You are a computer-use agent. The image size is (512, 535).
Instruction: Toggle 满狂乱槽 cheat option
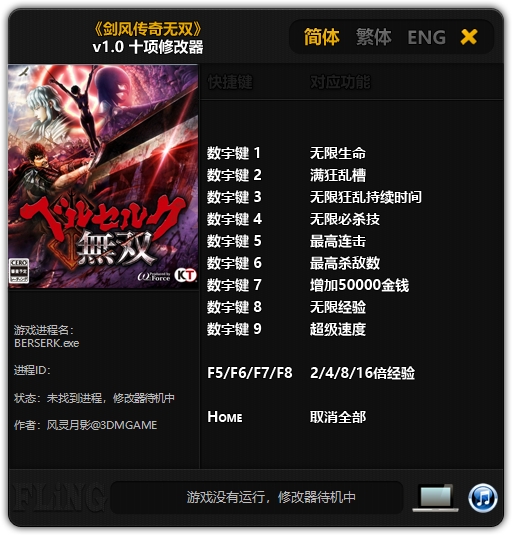338,175
